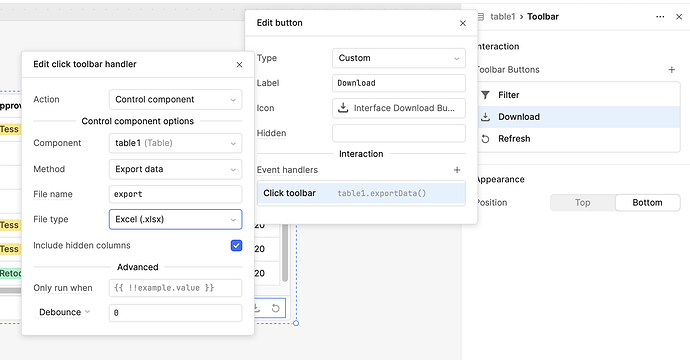Click the Only run when input field
690x360 pixels.
(x=176, y=288)
